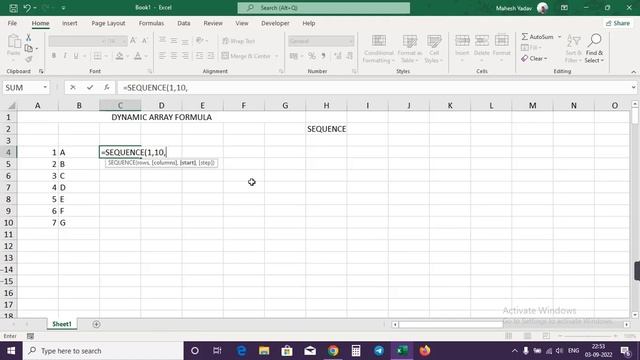Click the Save icon in title bar
Viewport: 640px width, 360px height.
[x=13, y=8]
